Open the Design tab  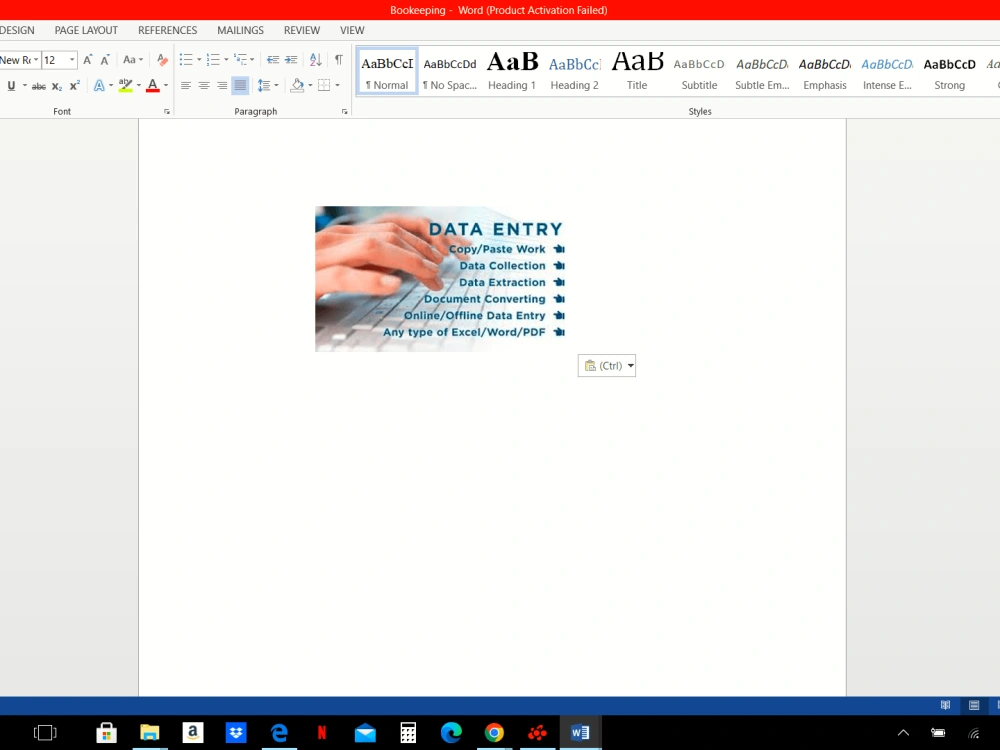pos(17,30)
